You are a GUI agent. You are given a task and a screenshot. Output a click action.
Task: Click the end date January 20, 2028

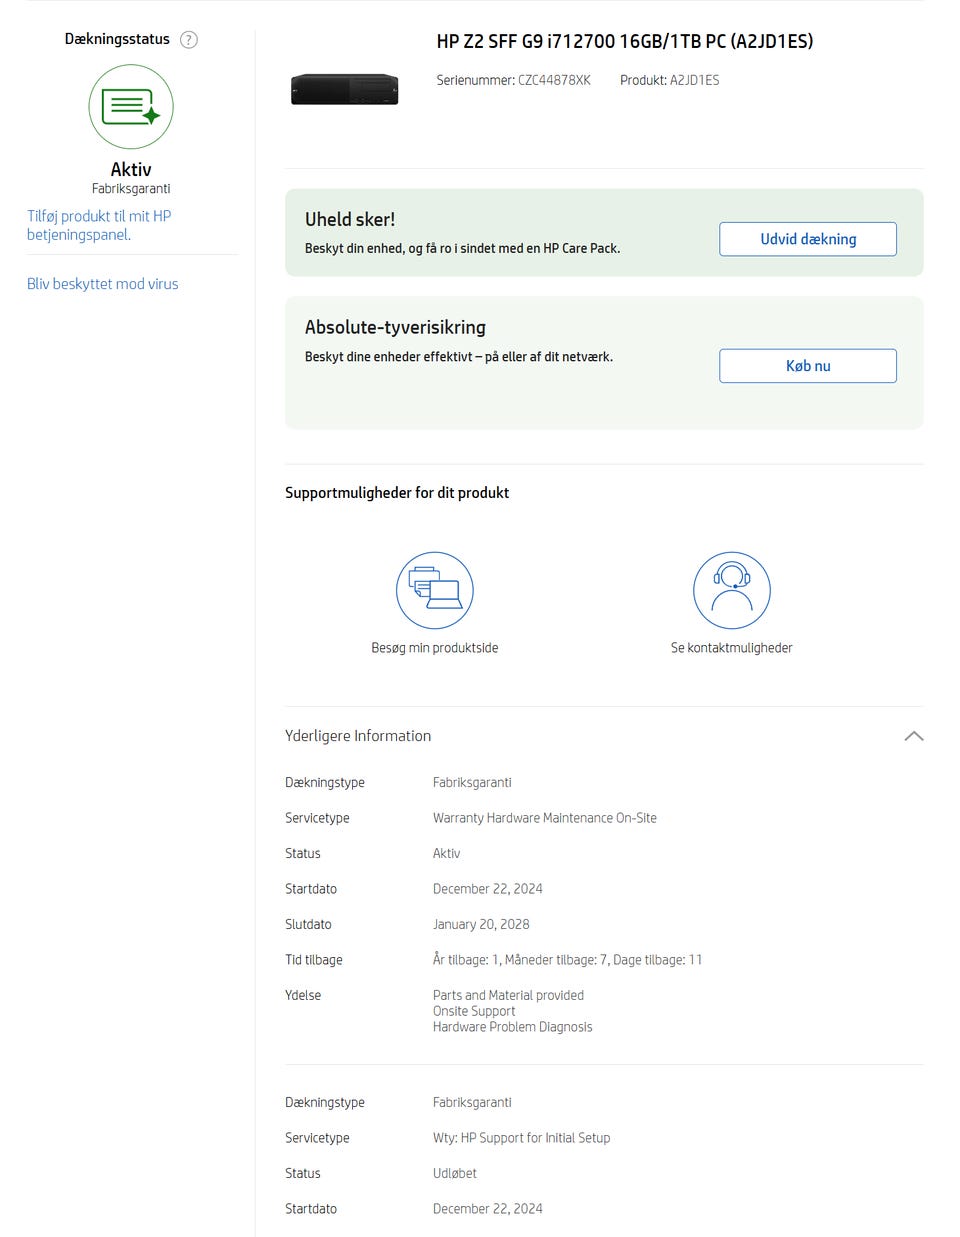tap(481, 924)
